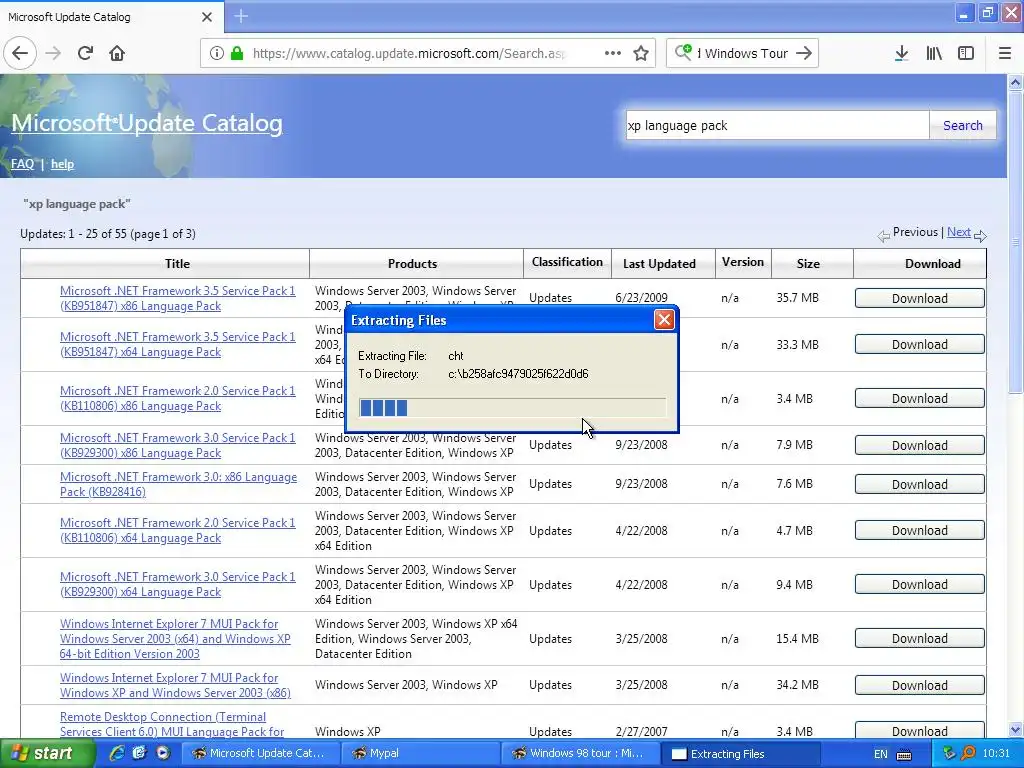The width and height of the screenshot is (1024, 768).
Task: Launch Internet Explorer from quick launch
Action: 116,753
